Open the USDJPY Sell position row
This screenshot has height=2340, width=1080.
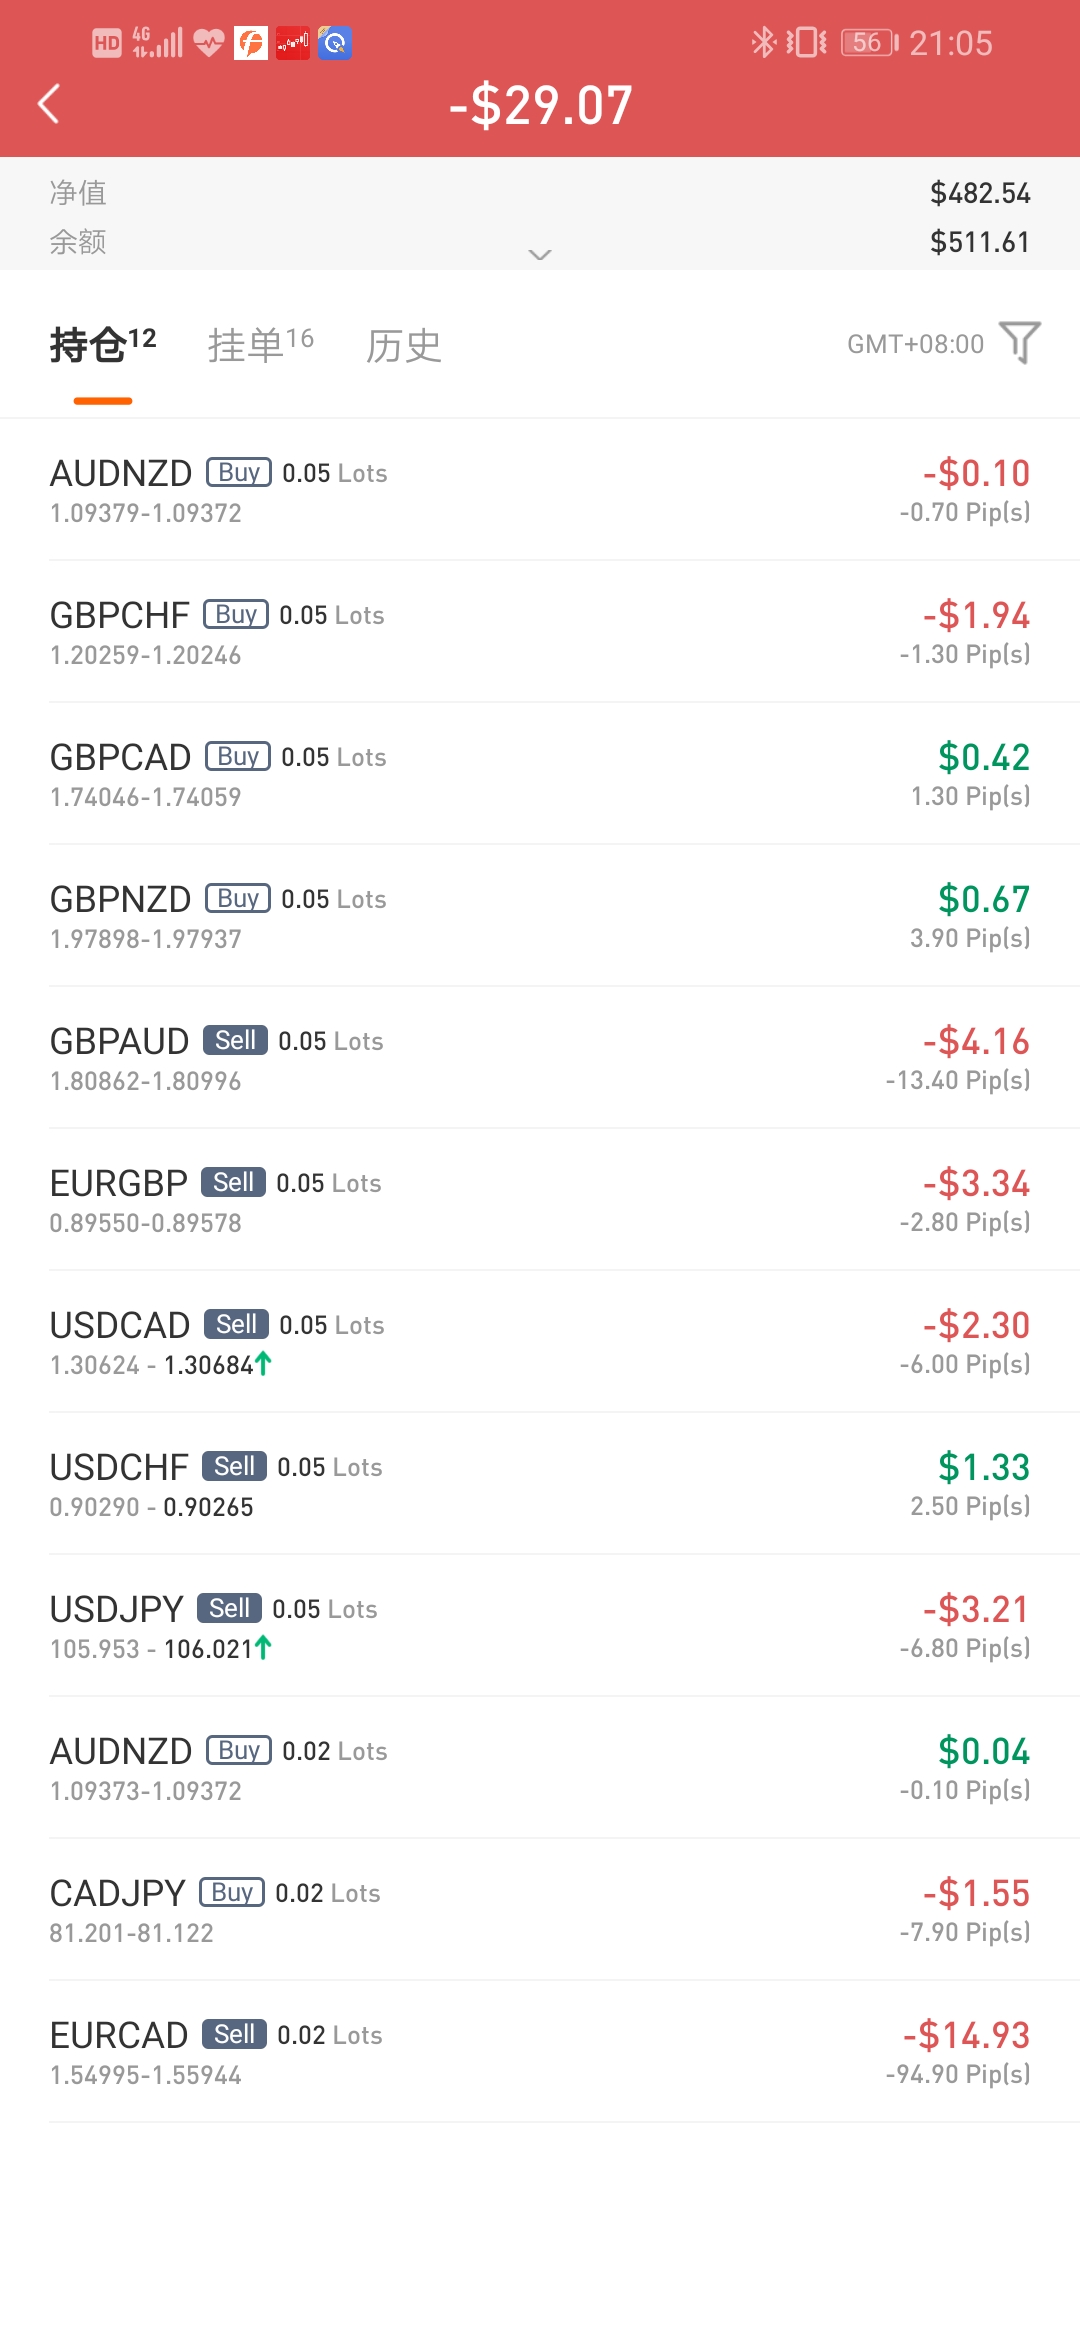tap(540, 1626)
